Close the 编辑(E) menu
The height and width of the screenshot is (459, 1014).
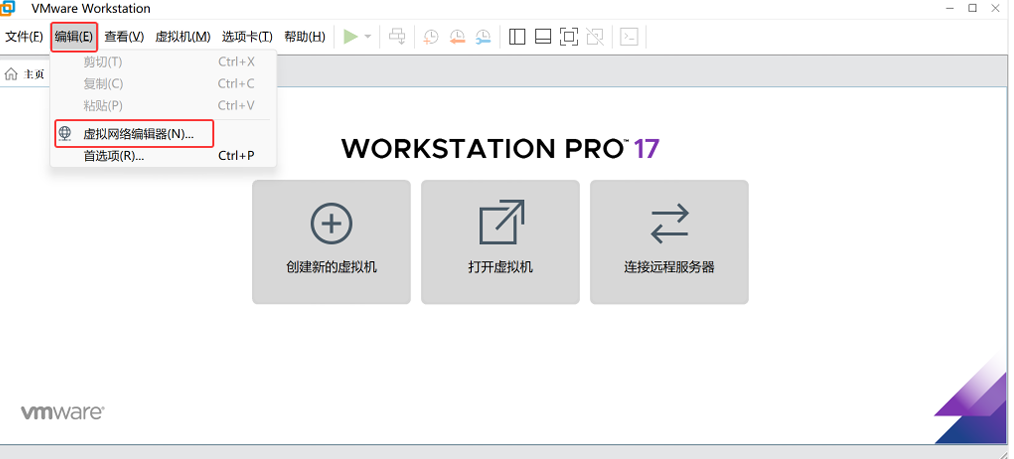click(74, 37)
